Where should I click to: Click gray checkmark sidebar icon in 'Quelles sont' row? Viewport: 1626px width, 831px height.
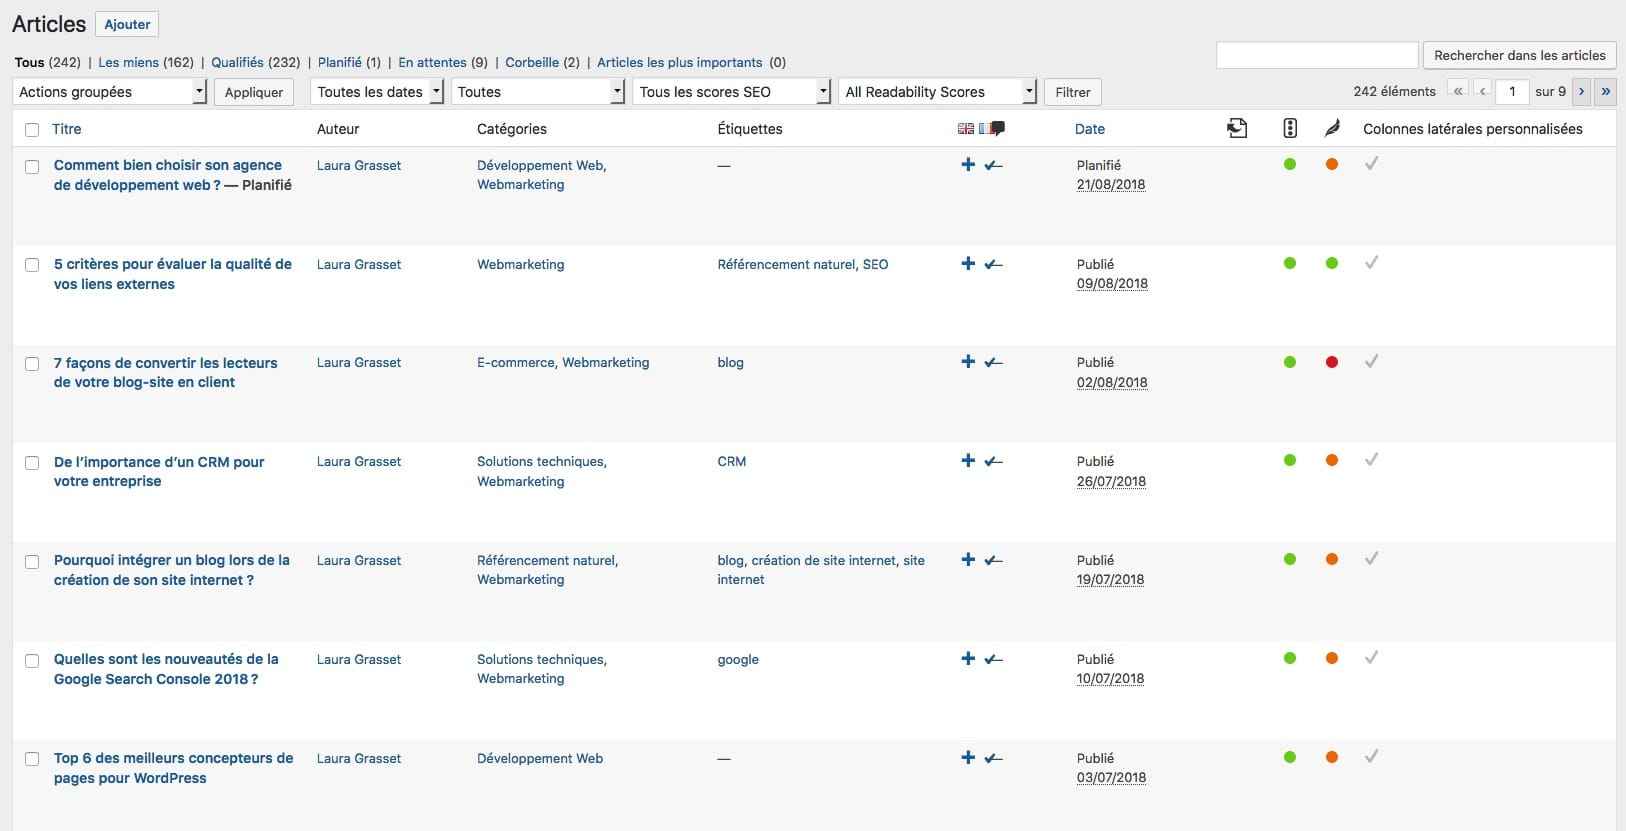click(x=1372, y=657)
